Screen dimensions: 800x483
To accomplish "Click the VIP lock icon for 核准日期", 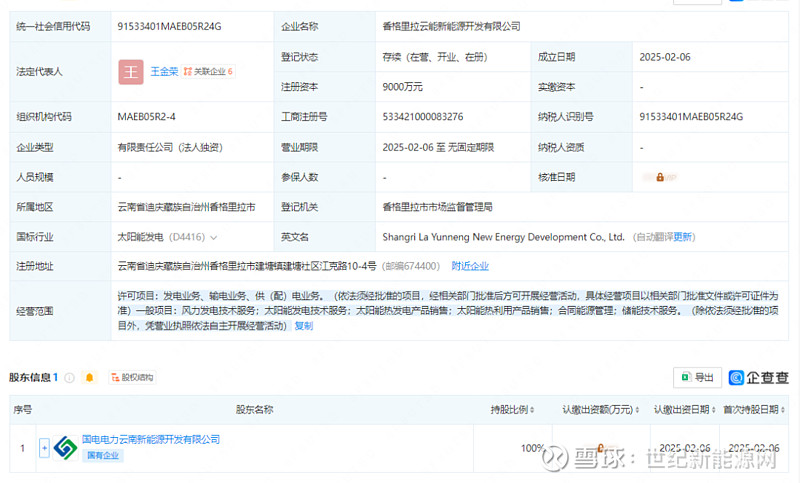I will pyautogui.click(x=660, y=177).
